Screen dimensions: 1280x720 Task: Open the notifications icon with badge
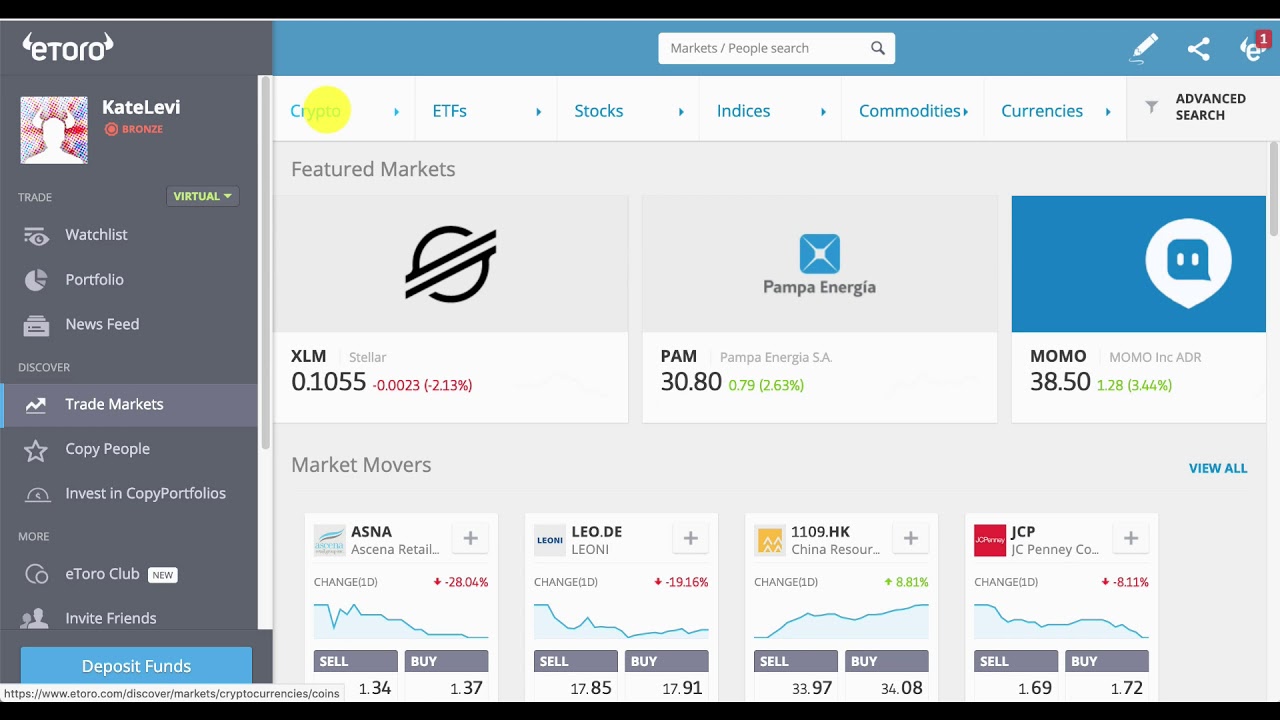[x=1254, y=47]
